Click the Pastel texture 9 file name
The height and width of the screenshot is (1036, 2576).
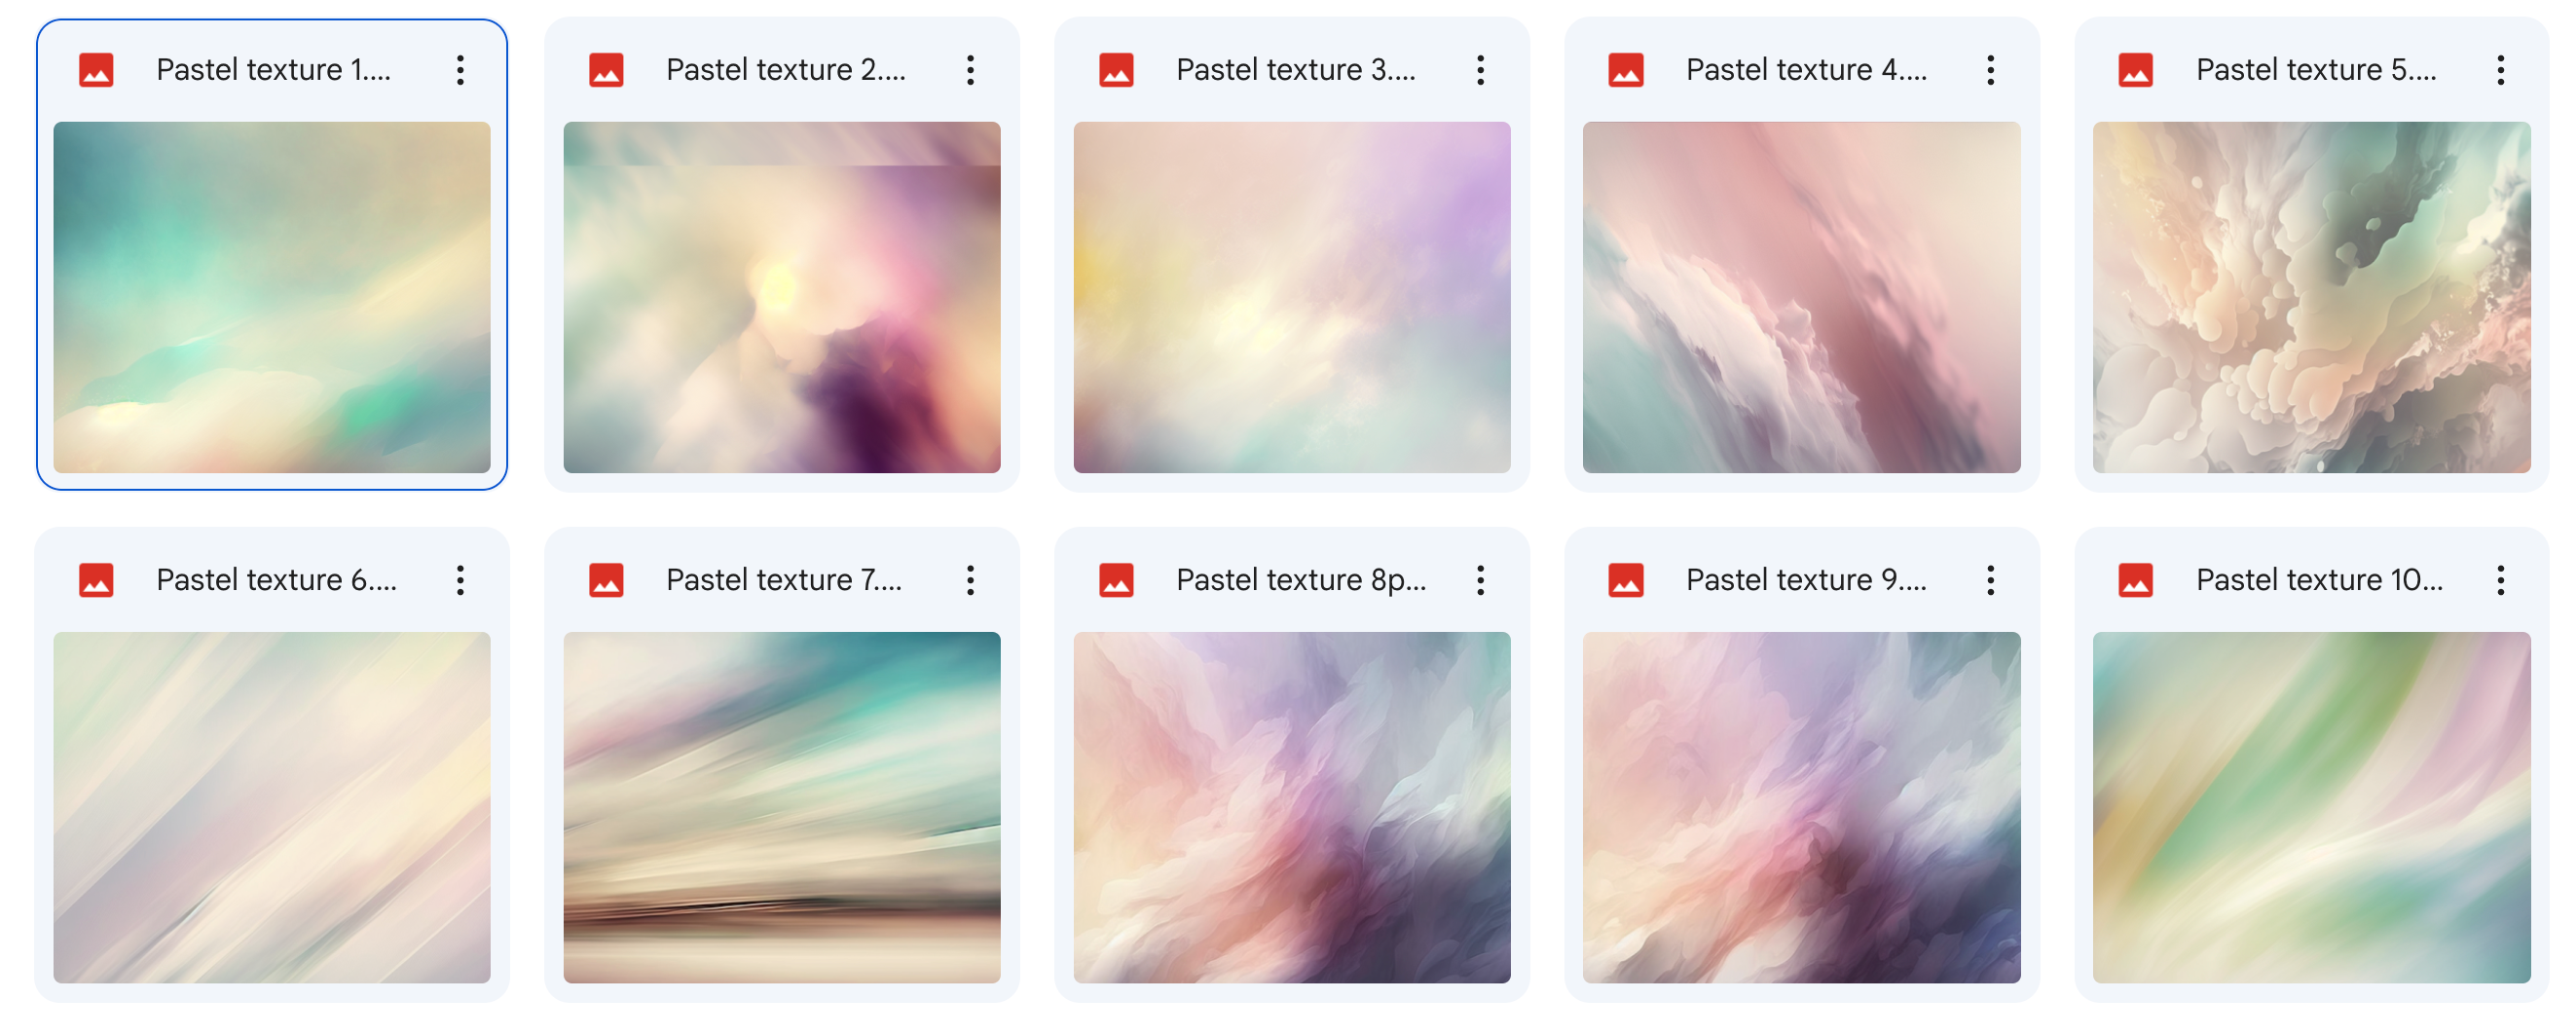pyautogui.click(x=1807, y=580)
